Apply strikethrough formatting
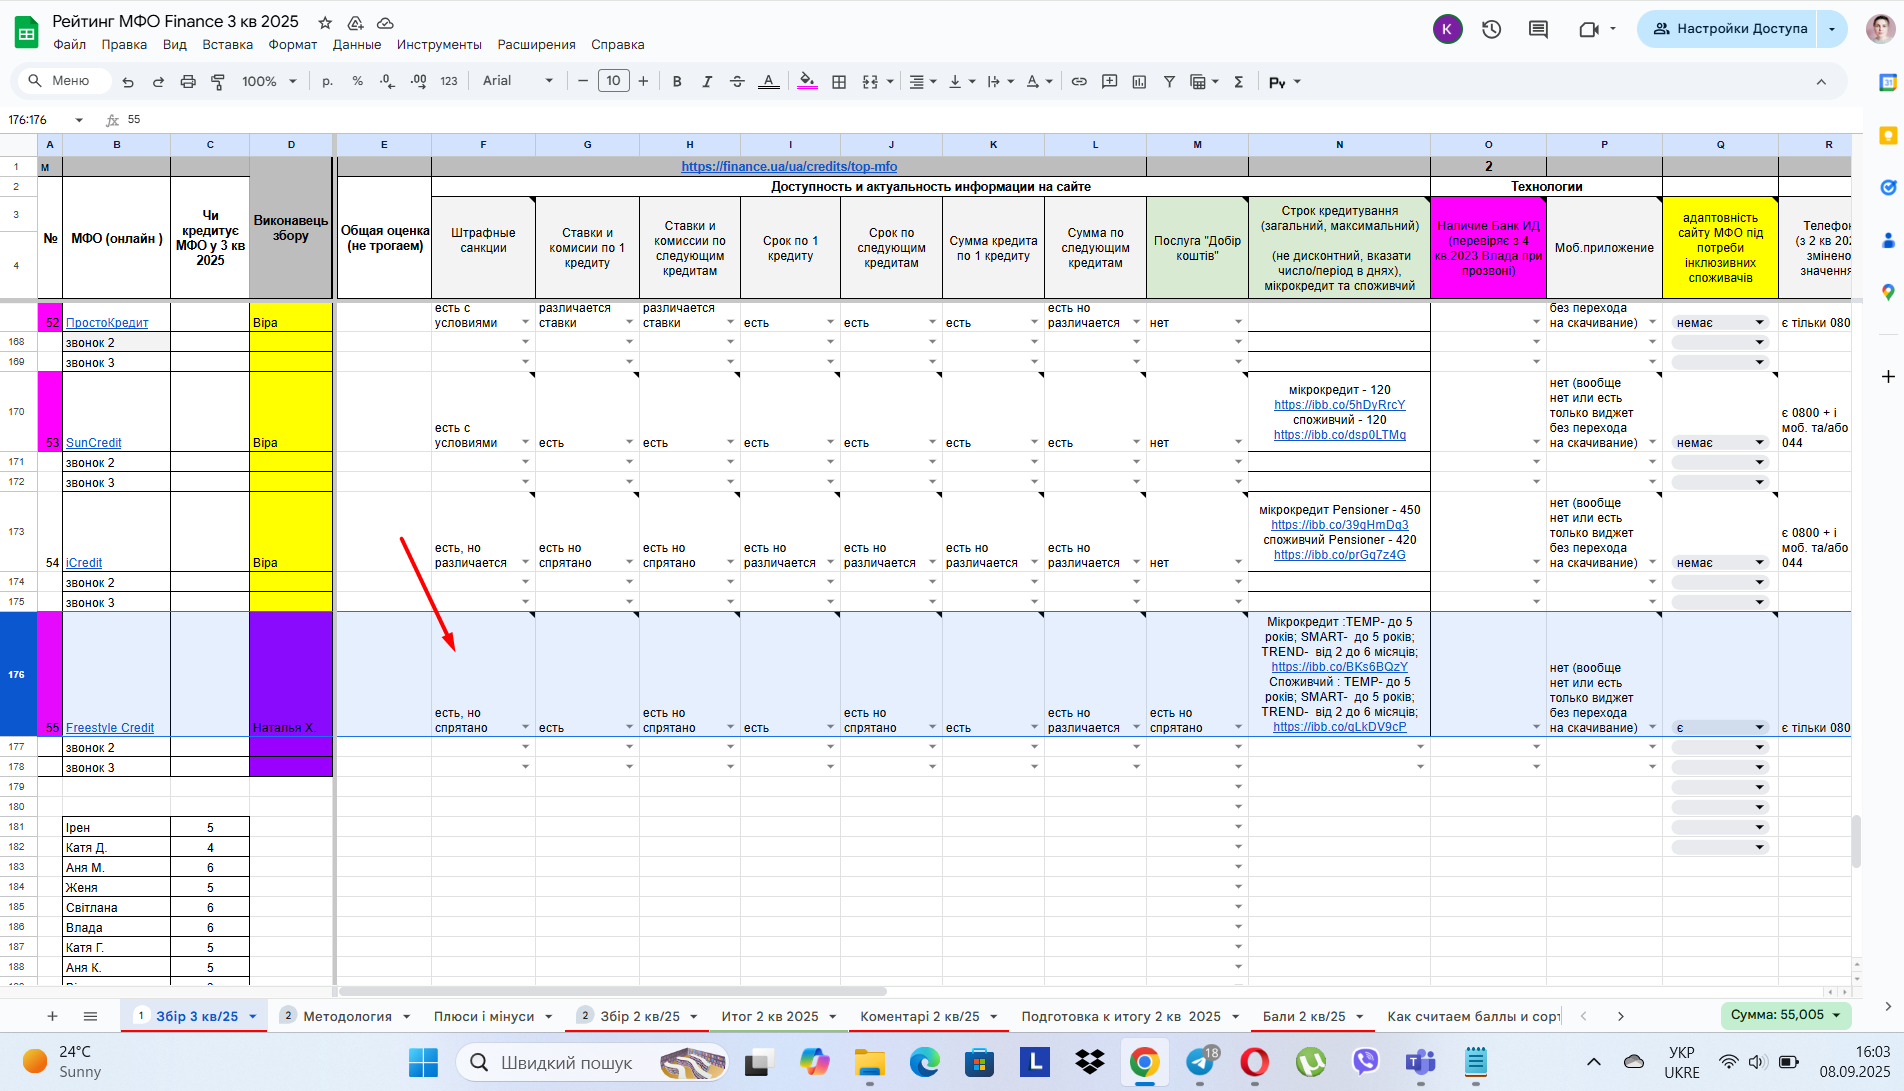 737,82
